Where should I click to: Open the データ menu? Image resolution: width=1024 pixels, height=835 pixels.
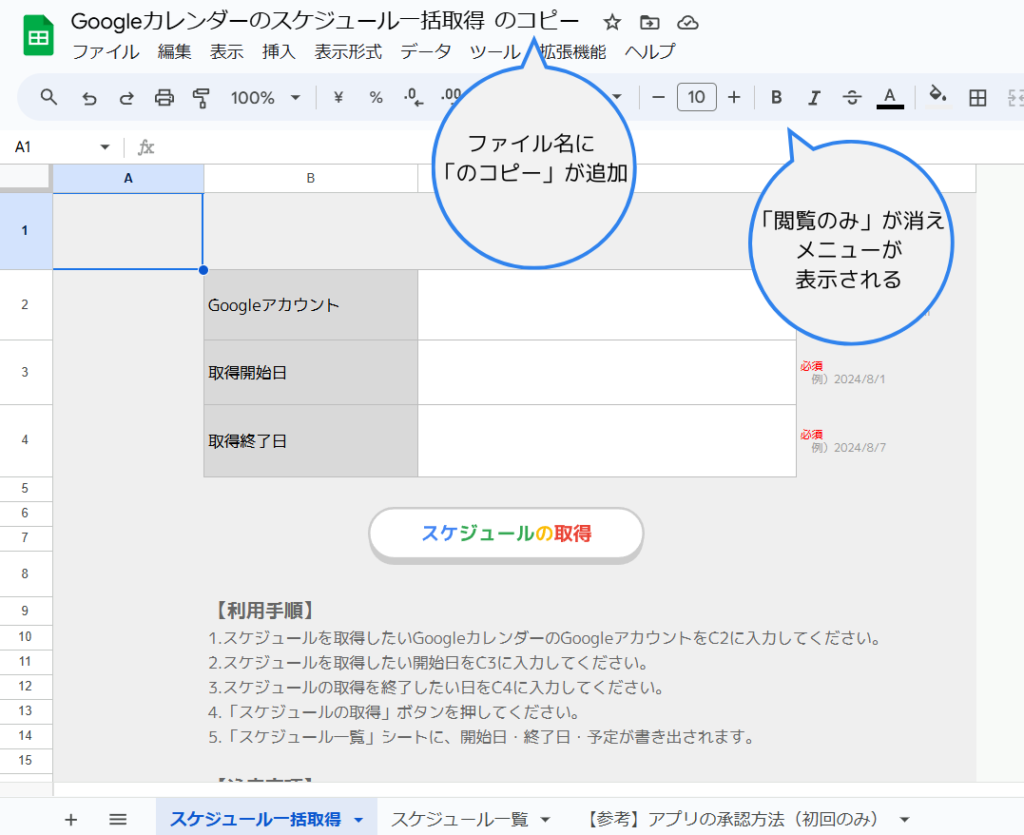(426, 52)
